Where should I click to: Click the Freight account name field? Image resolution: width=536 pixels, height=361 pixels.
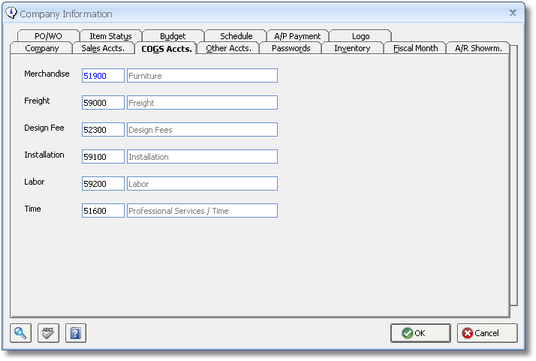tap(202, 103)
